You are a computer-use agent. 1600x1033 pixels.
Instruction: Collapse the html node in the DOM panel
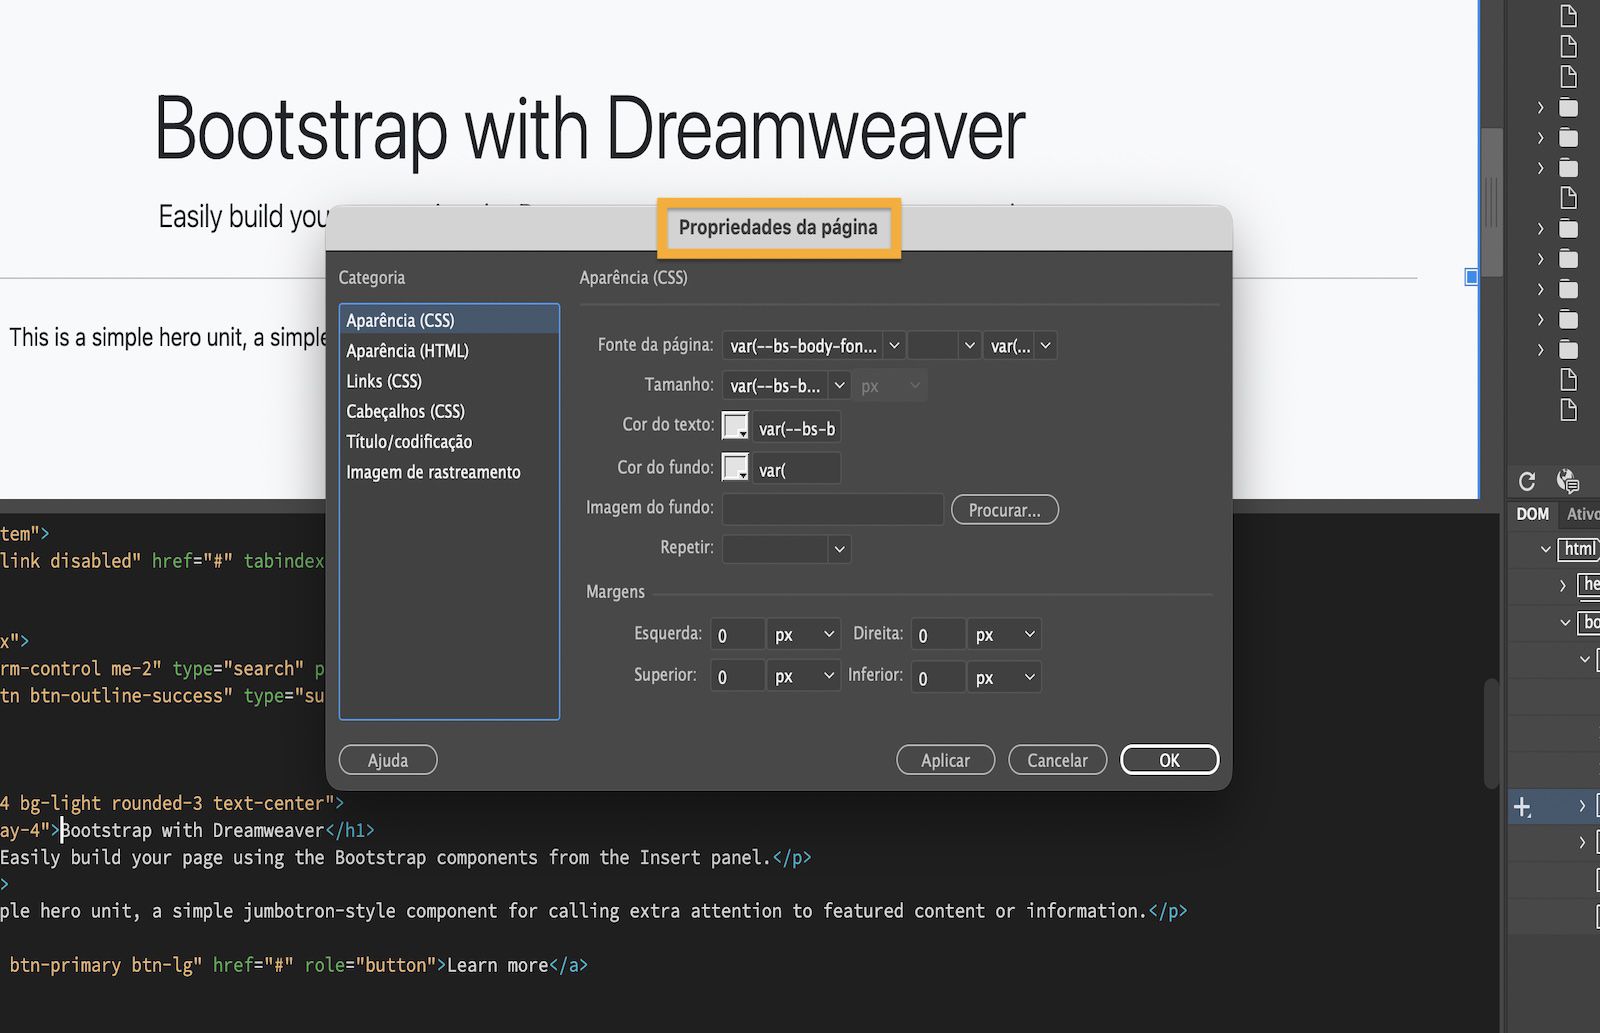(1545, 549)
